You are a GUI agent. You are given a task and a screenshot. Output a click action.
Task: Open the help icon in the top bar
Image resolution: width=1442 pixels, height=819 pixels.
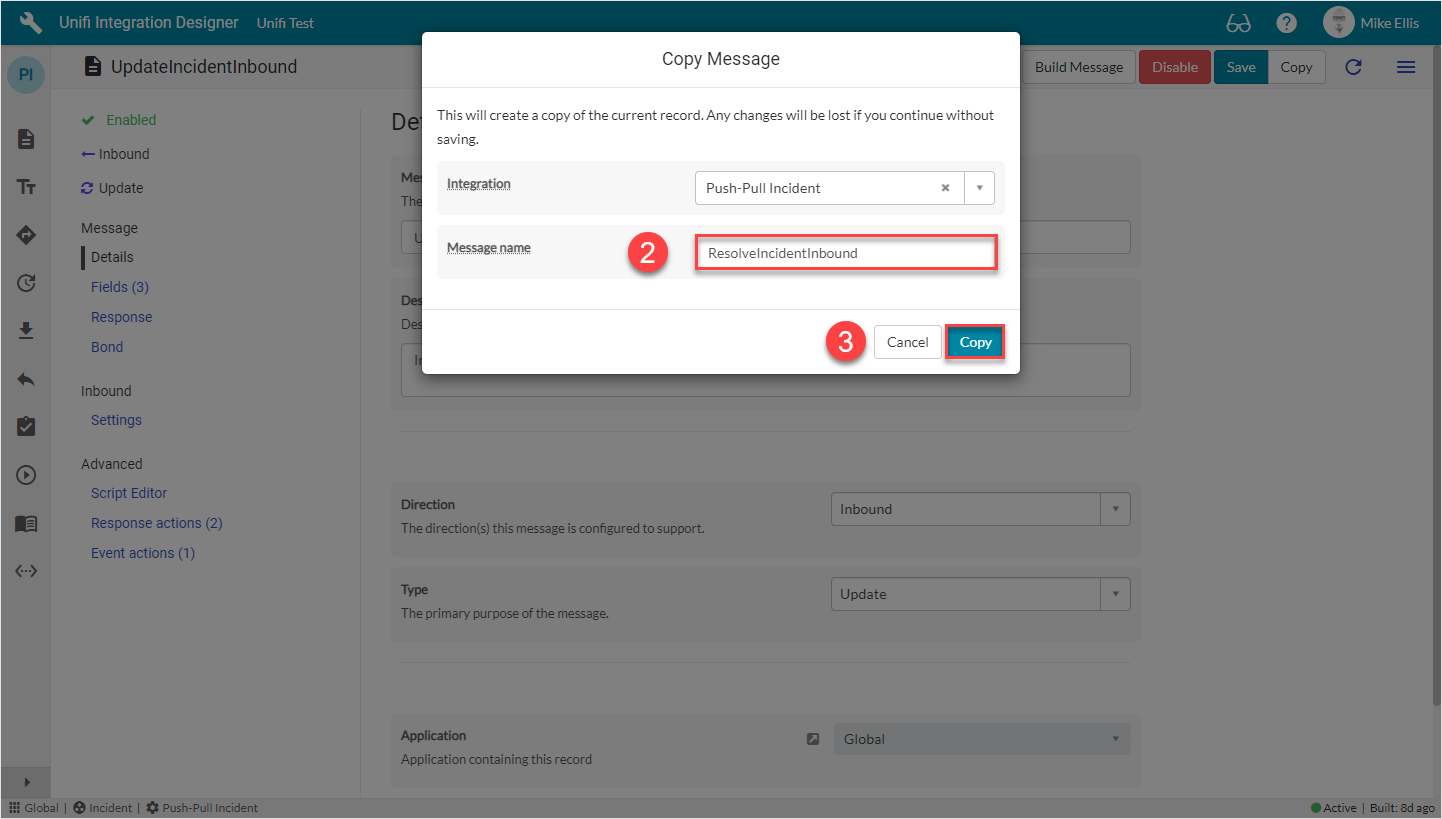[1286, 22]
